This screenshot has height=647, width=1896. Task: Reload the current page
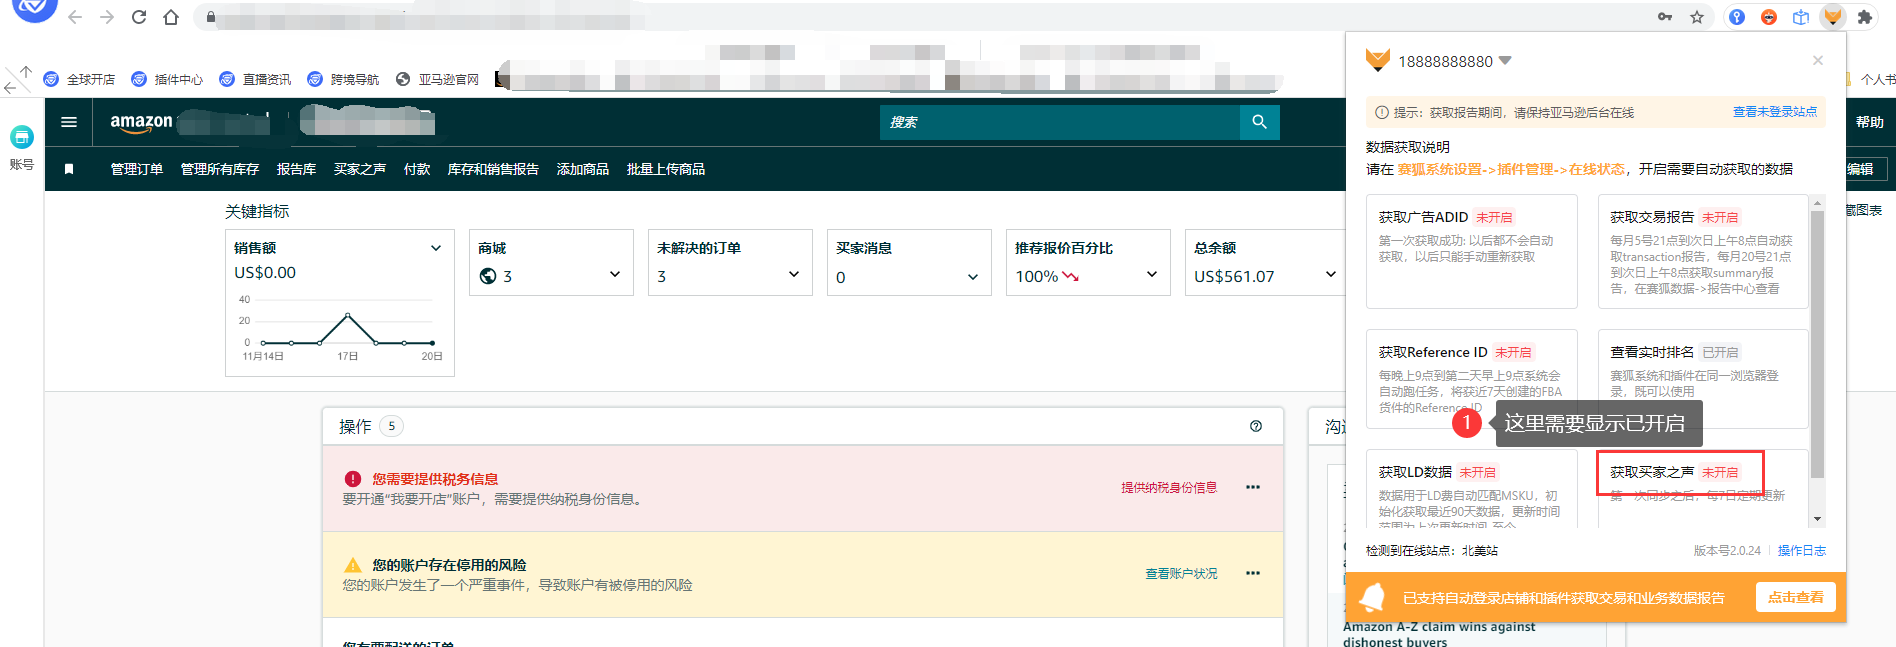[139, 17]
